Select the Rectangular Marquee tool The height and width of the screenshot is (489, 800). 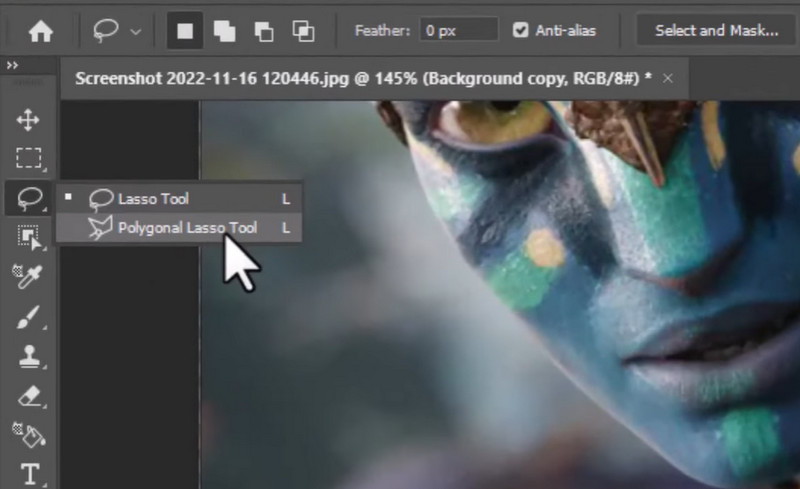(x=28, y=158)
